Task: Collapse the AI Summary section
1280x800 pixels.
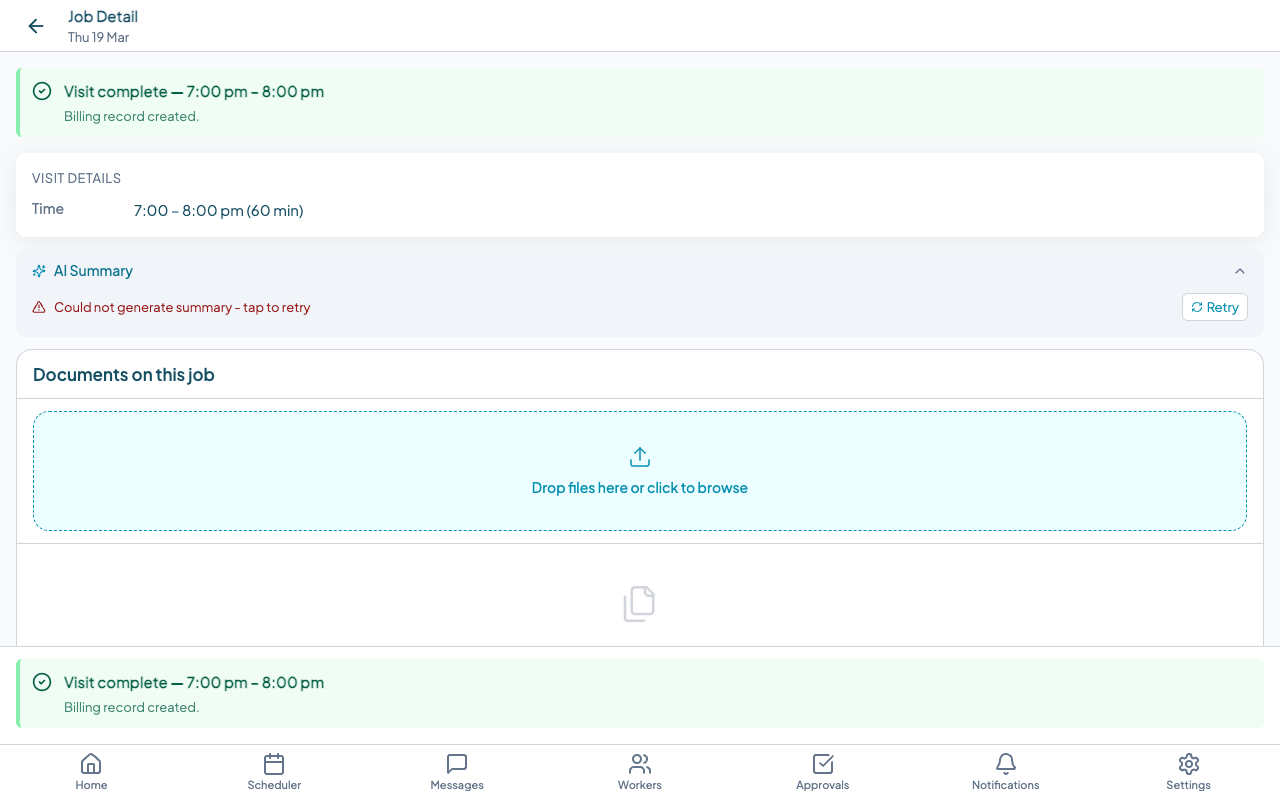Action: (1240, 271)
